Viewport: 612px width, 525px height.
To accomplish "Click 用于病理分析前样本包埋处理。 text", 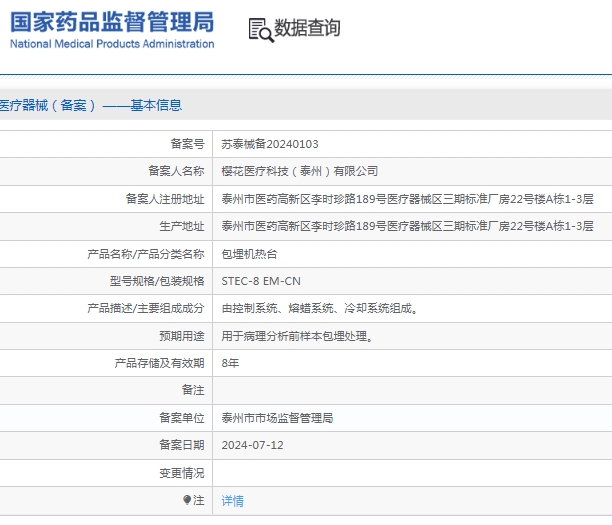I will click(x=297, y=336).
